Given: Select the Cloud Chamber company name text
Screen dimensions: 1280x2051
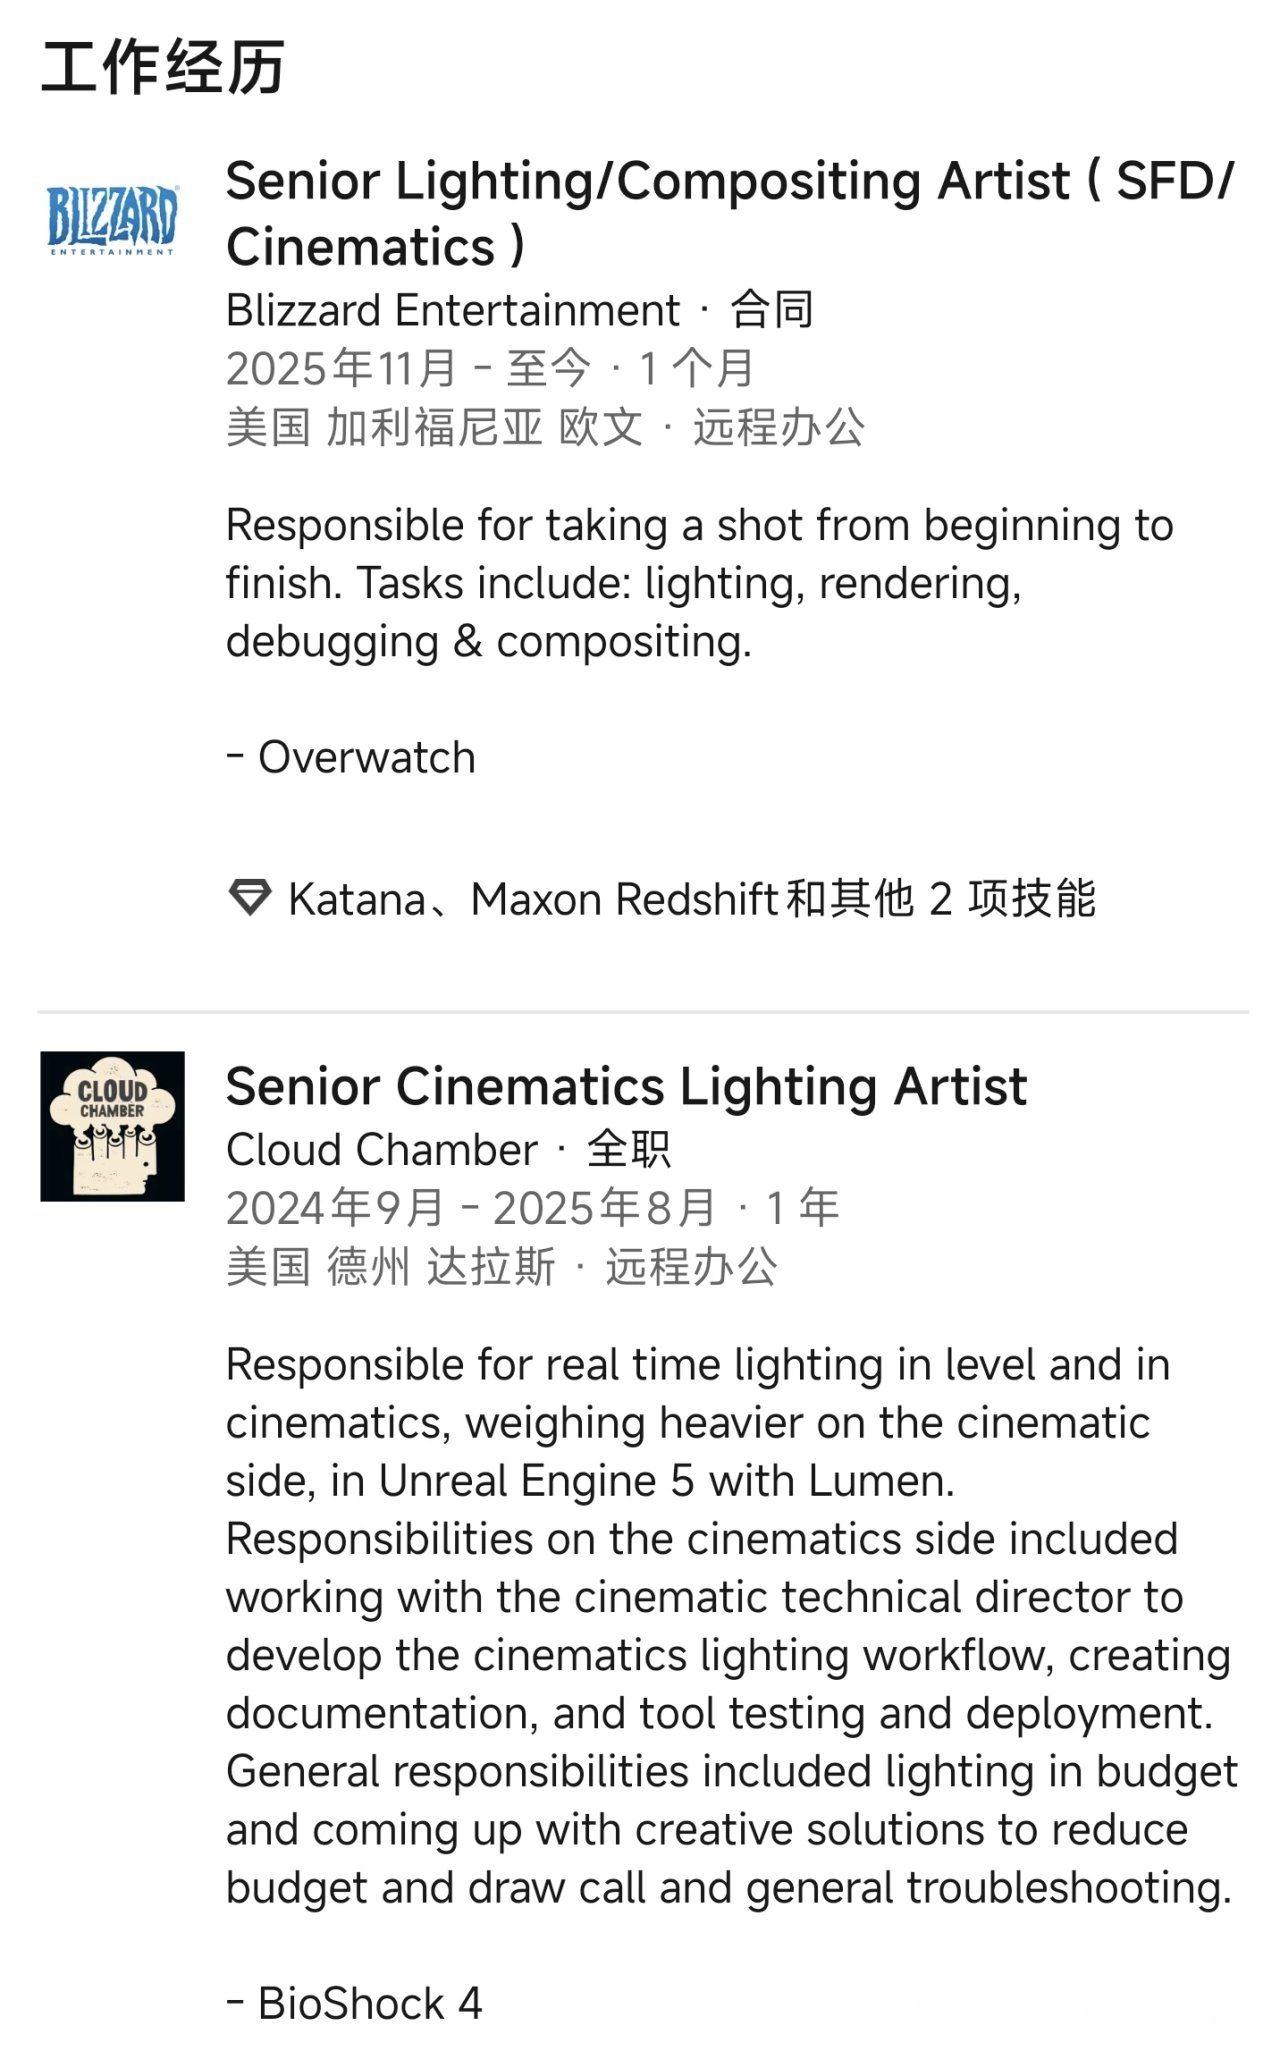Looking at the screenshot, I should (x=381, y=1150).
